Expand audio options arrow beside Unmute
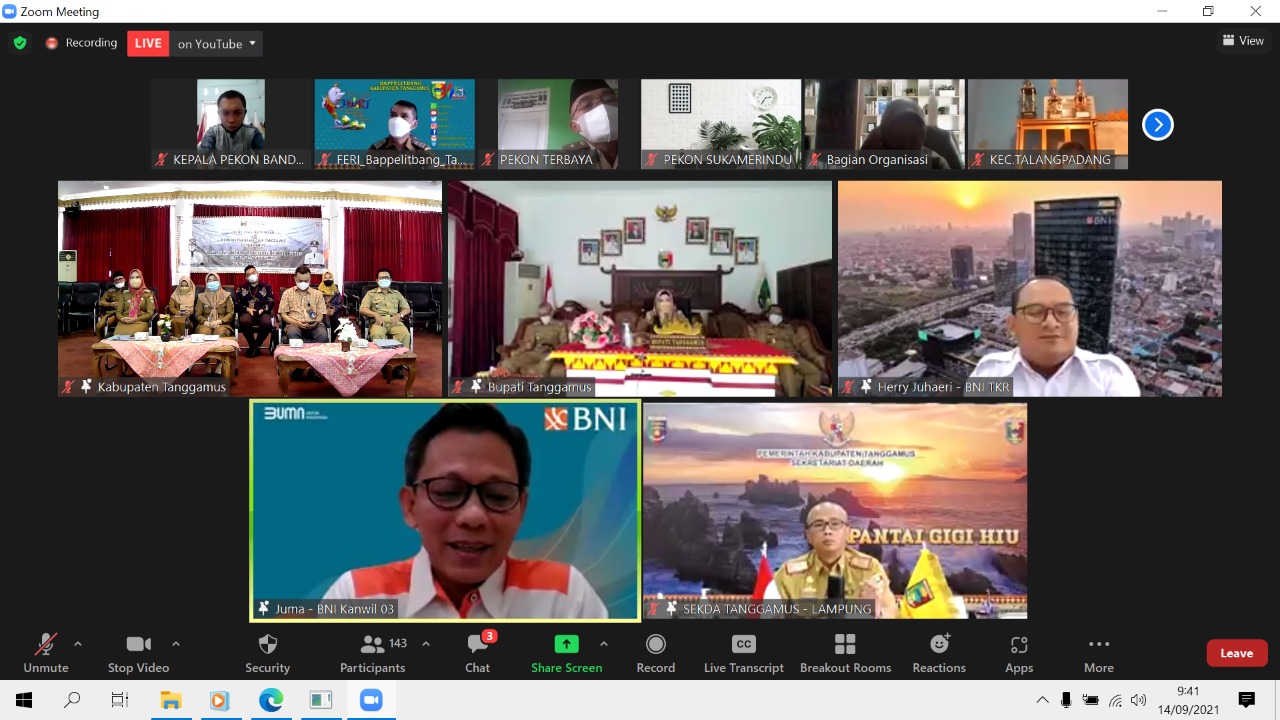The height and width of the screenshot is (720, 1280). tap(78, 644)
